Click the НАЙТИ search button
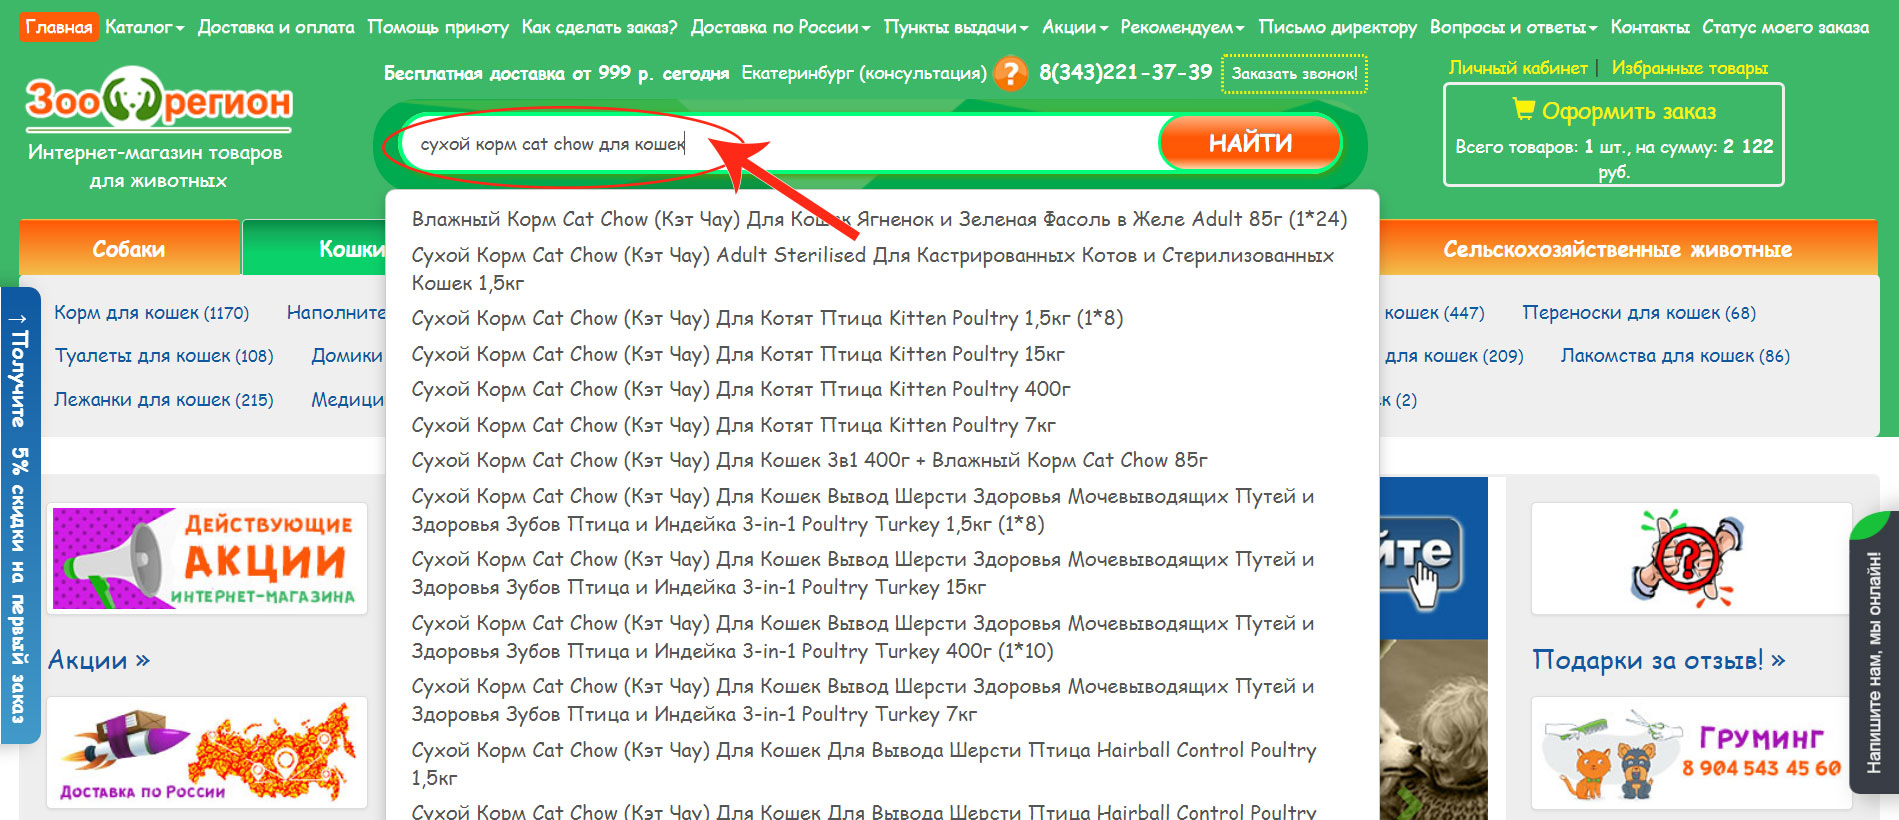Screen dimensions: 1899x820 point(1250,143)
